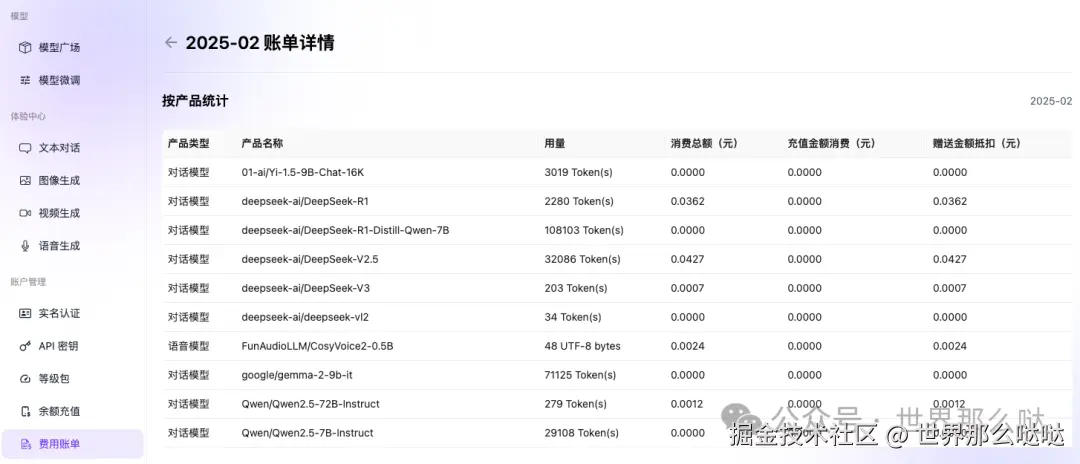Click the 等级包 gauge icon

25,379
